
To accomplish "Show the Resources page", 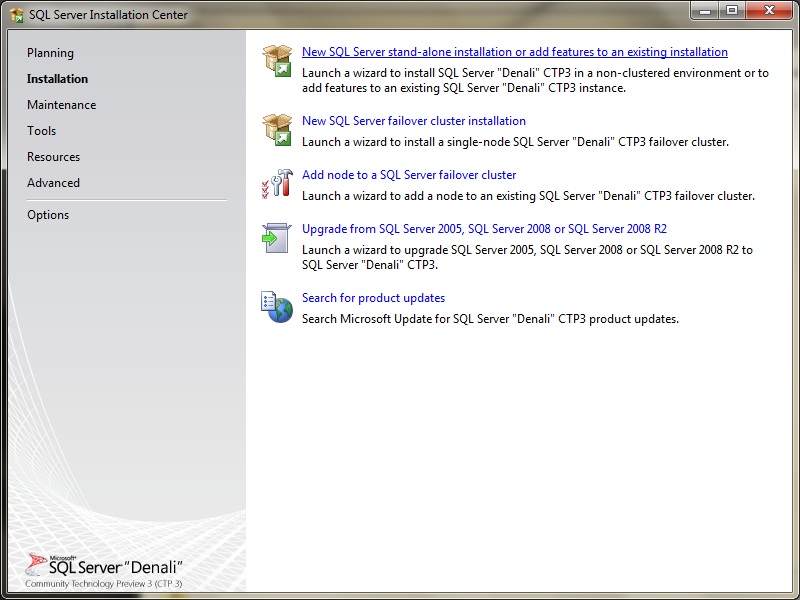I will click(53, 157).
